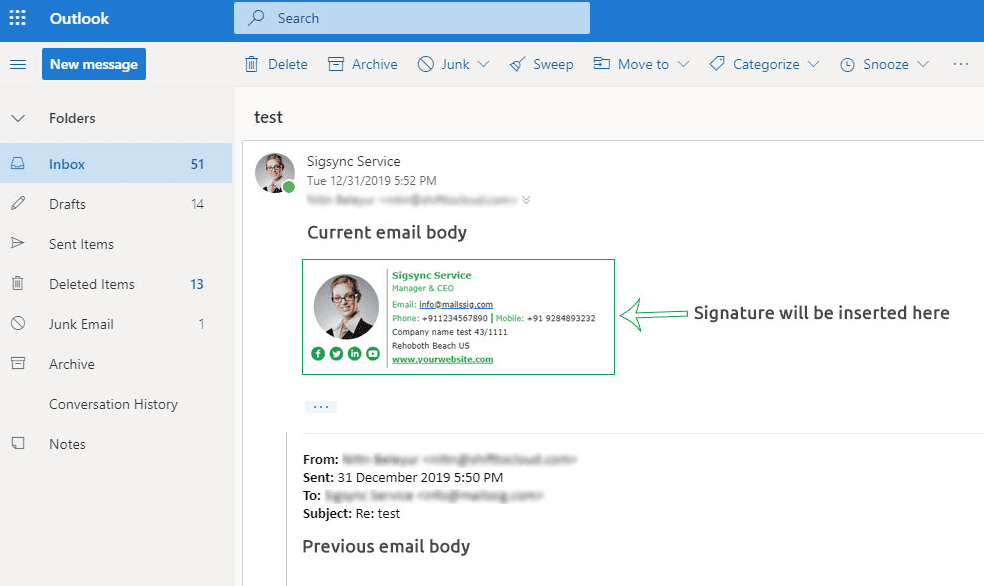
Task: Click the Facebook icon in signature
Action: point(318,354)
